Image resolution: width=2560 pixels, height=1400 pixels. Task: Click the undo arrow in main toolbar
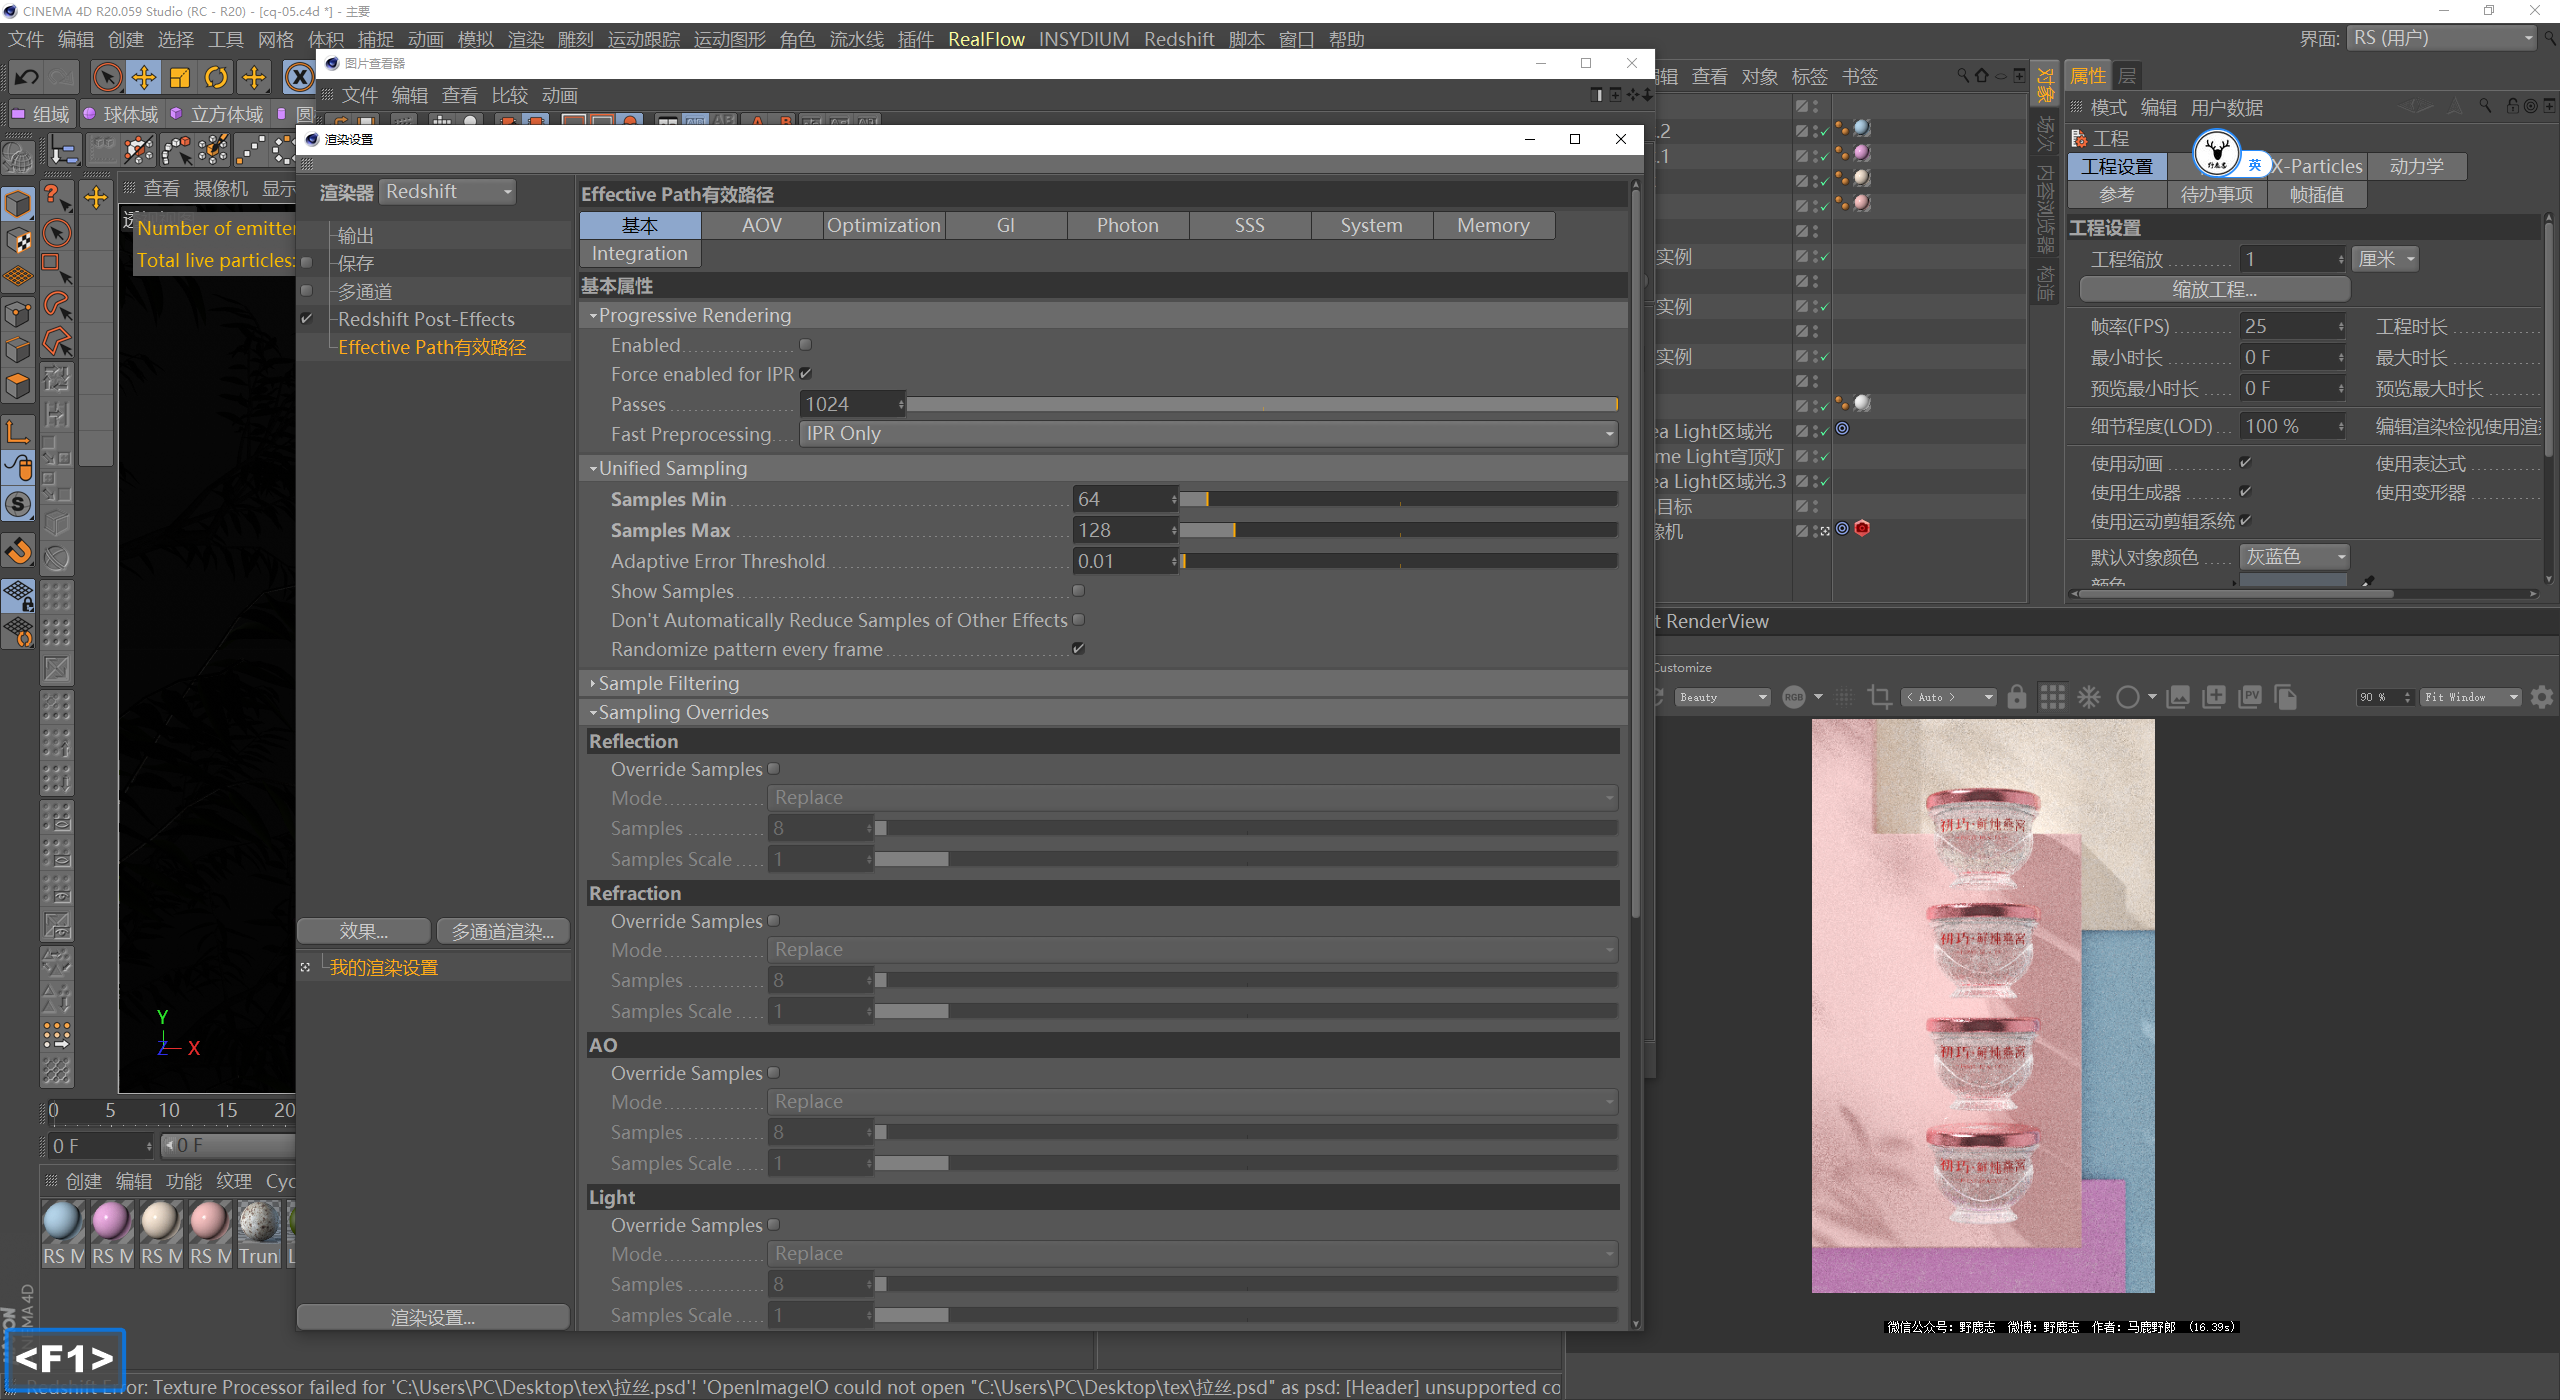pos(27,77)
